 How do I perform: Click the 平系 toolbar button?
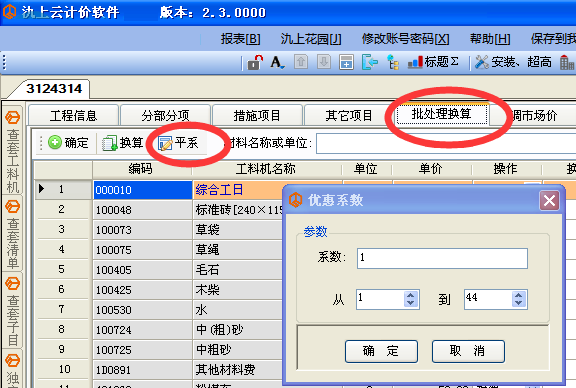click(x=178, y=143)
